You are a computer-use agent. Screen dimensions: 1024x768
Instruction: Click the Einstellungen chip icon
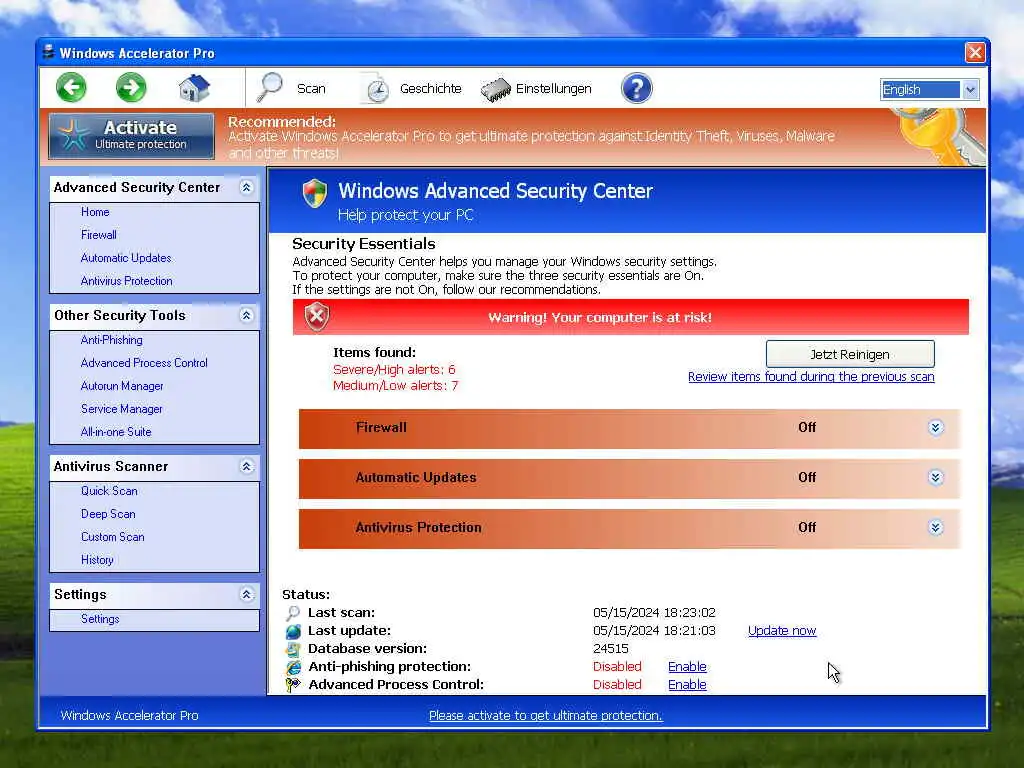pyautogui.click(x=496, y=89)
